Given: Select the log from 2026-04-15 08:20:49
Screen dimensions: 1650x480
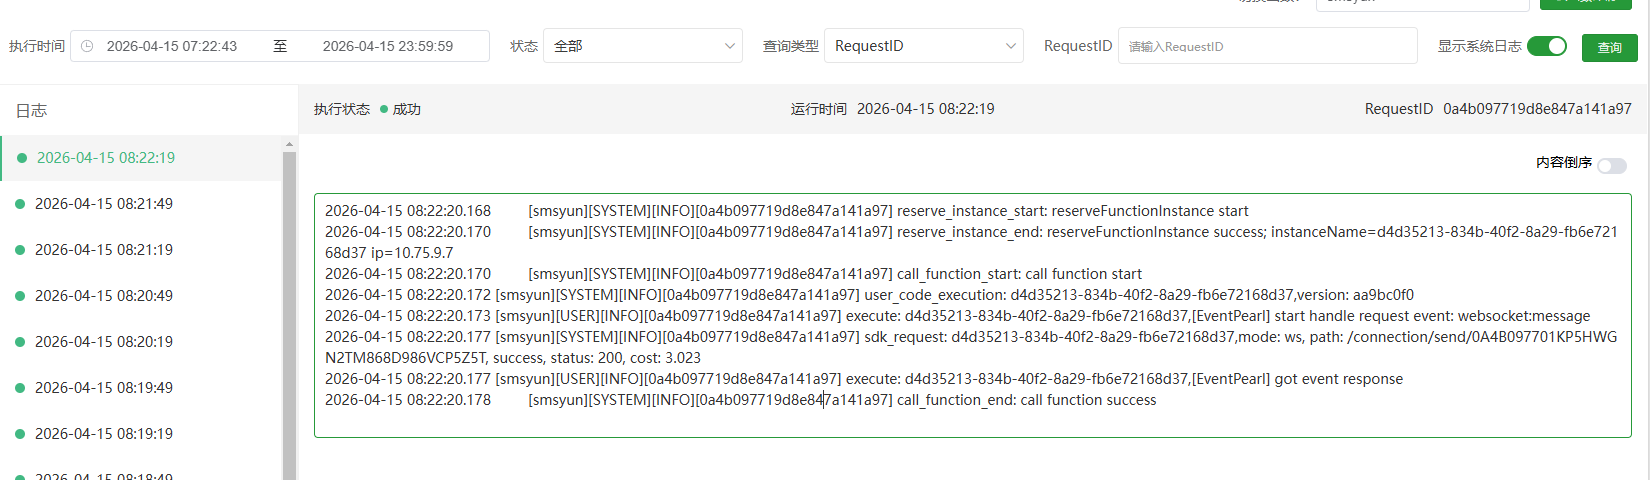Looking at the screenshot, I should [x=104, y=296].
